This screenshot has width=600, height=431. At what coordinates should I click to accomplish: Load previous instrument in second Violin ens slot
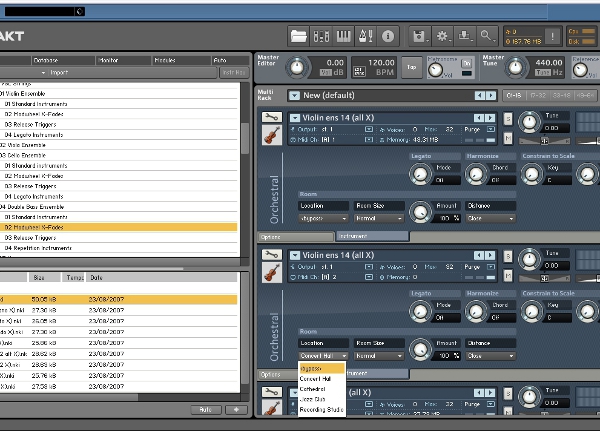[x=479, y=255]
